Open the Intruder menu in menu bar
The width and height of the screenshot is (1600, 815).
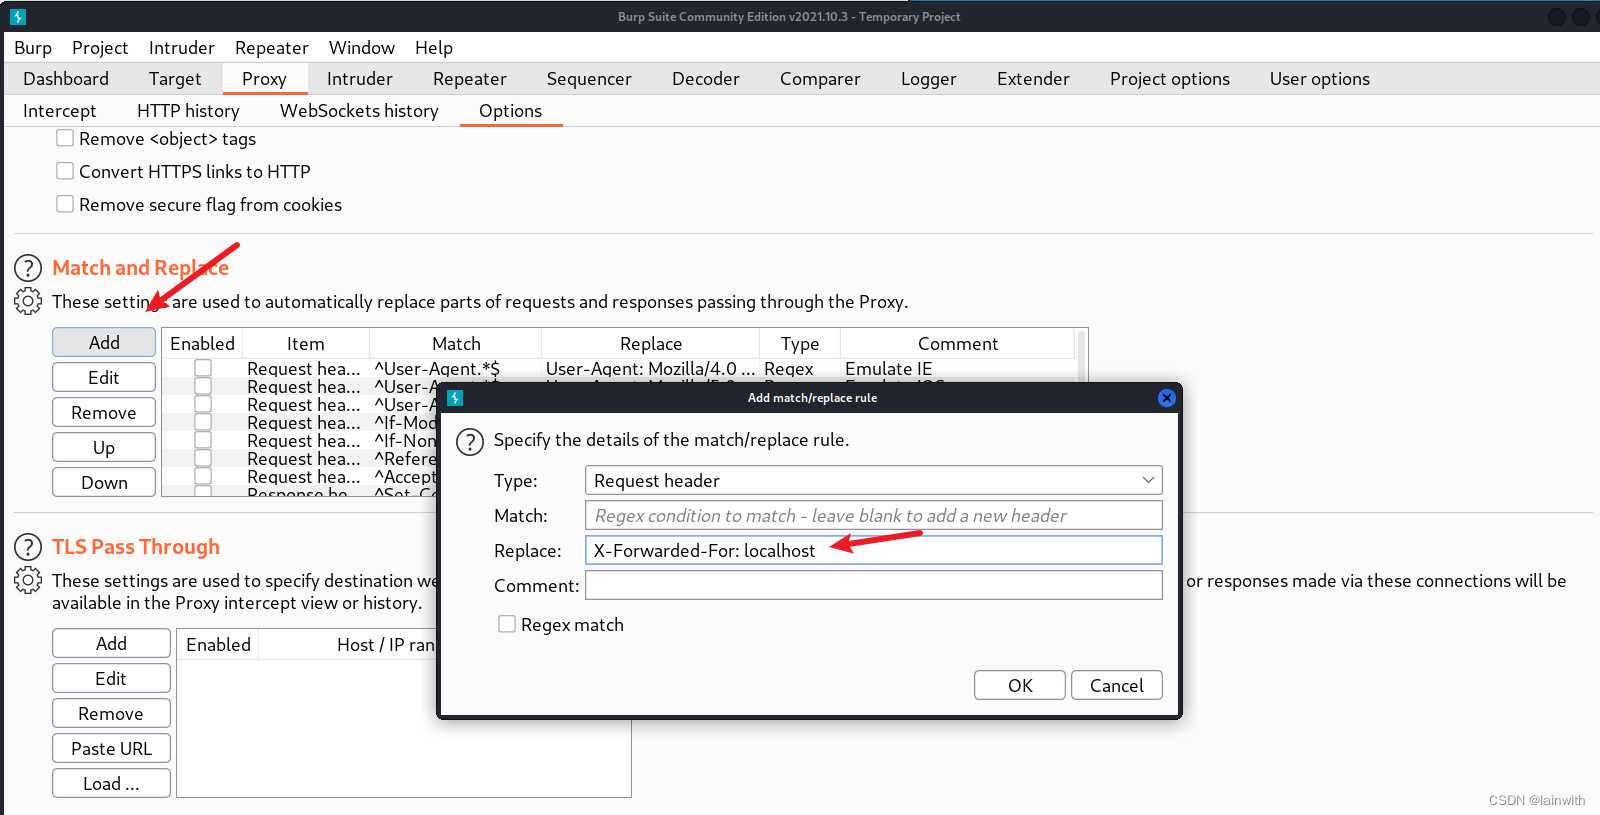(182, 48)
